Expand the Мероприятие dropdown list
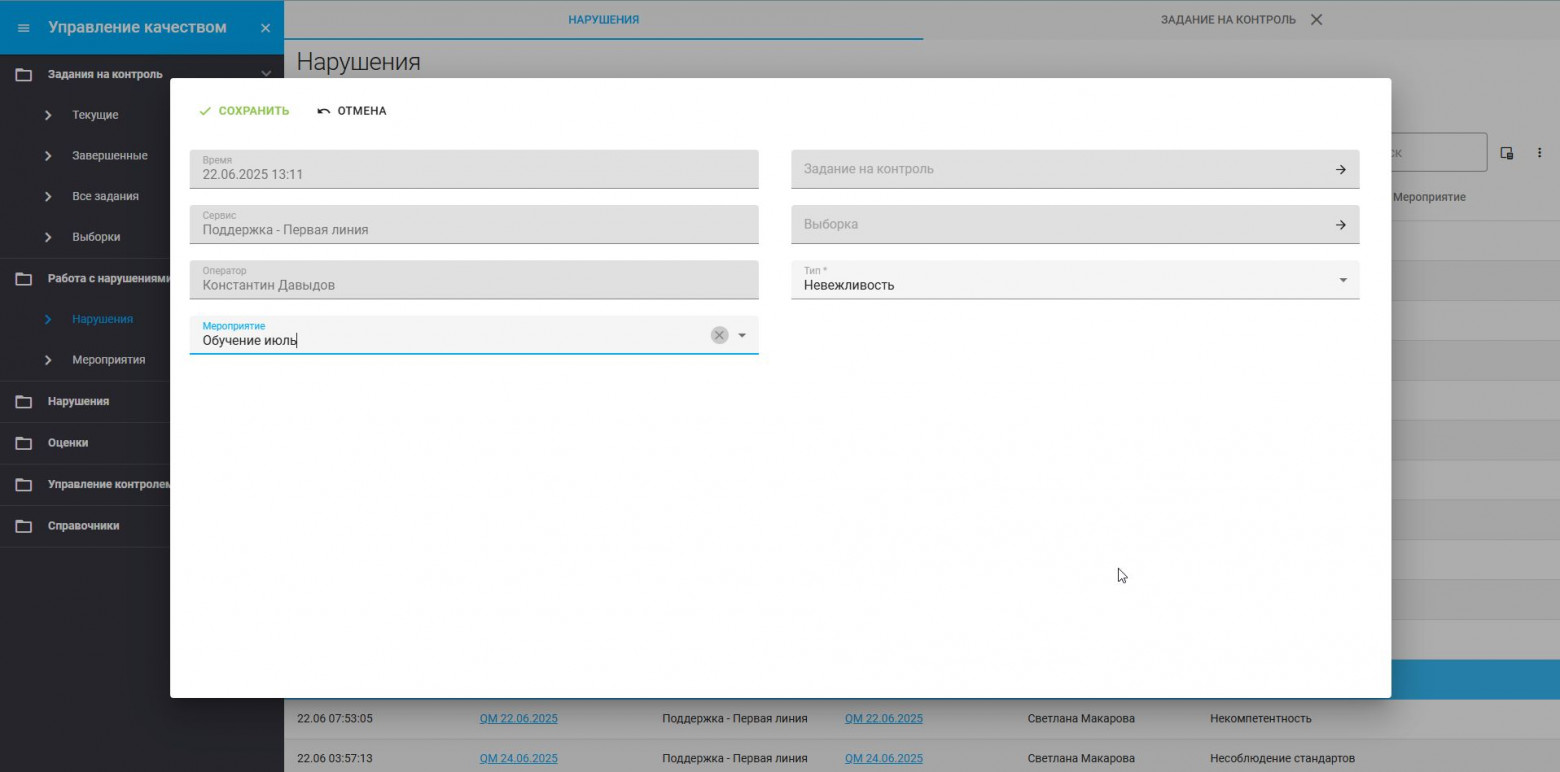Image resolution: width=1560 pixels, height=772 pixels. (742, 335)
